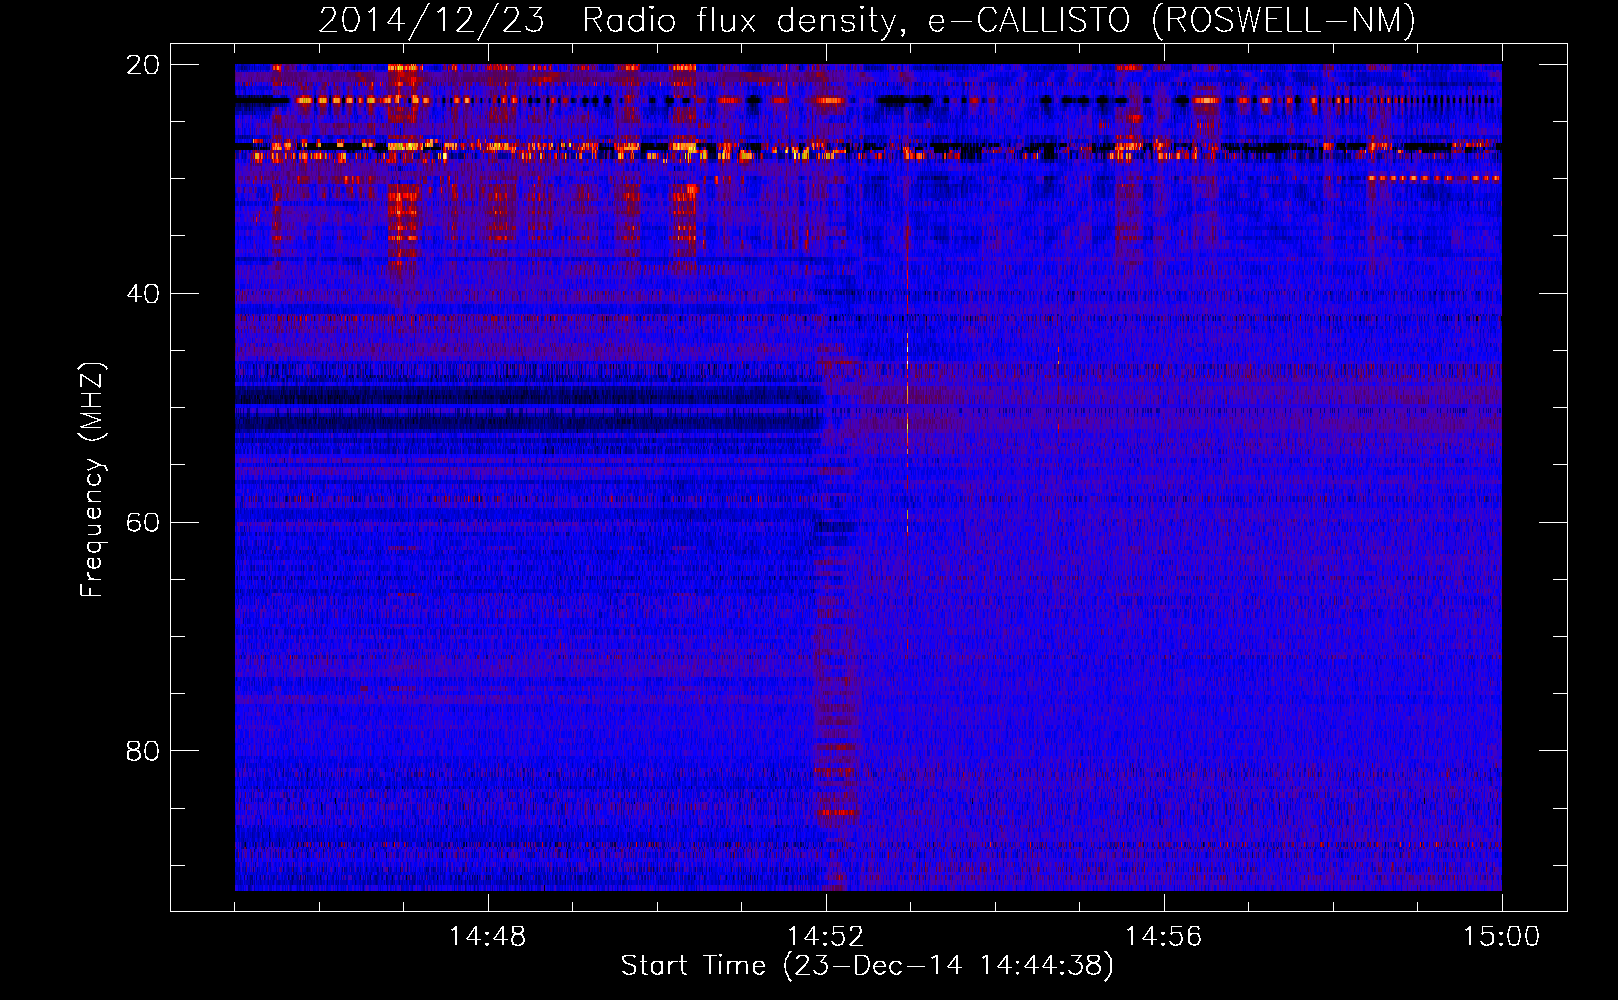Viewport: 1618px width, 1000px height.
Task: Select the 60 frequency tick label
Action: point(143,522)
